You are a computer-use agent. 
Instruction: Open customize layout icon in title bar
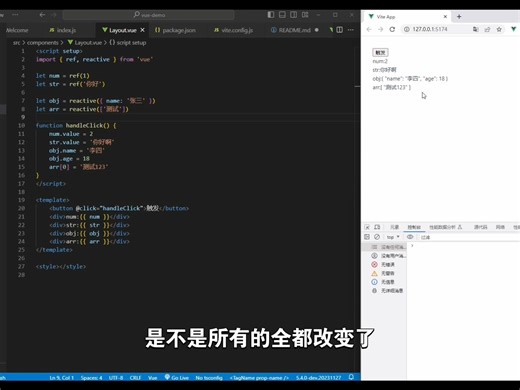[305, 15]
